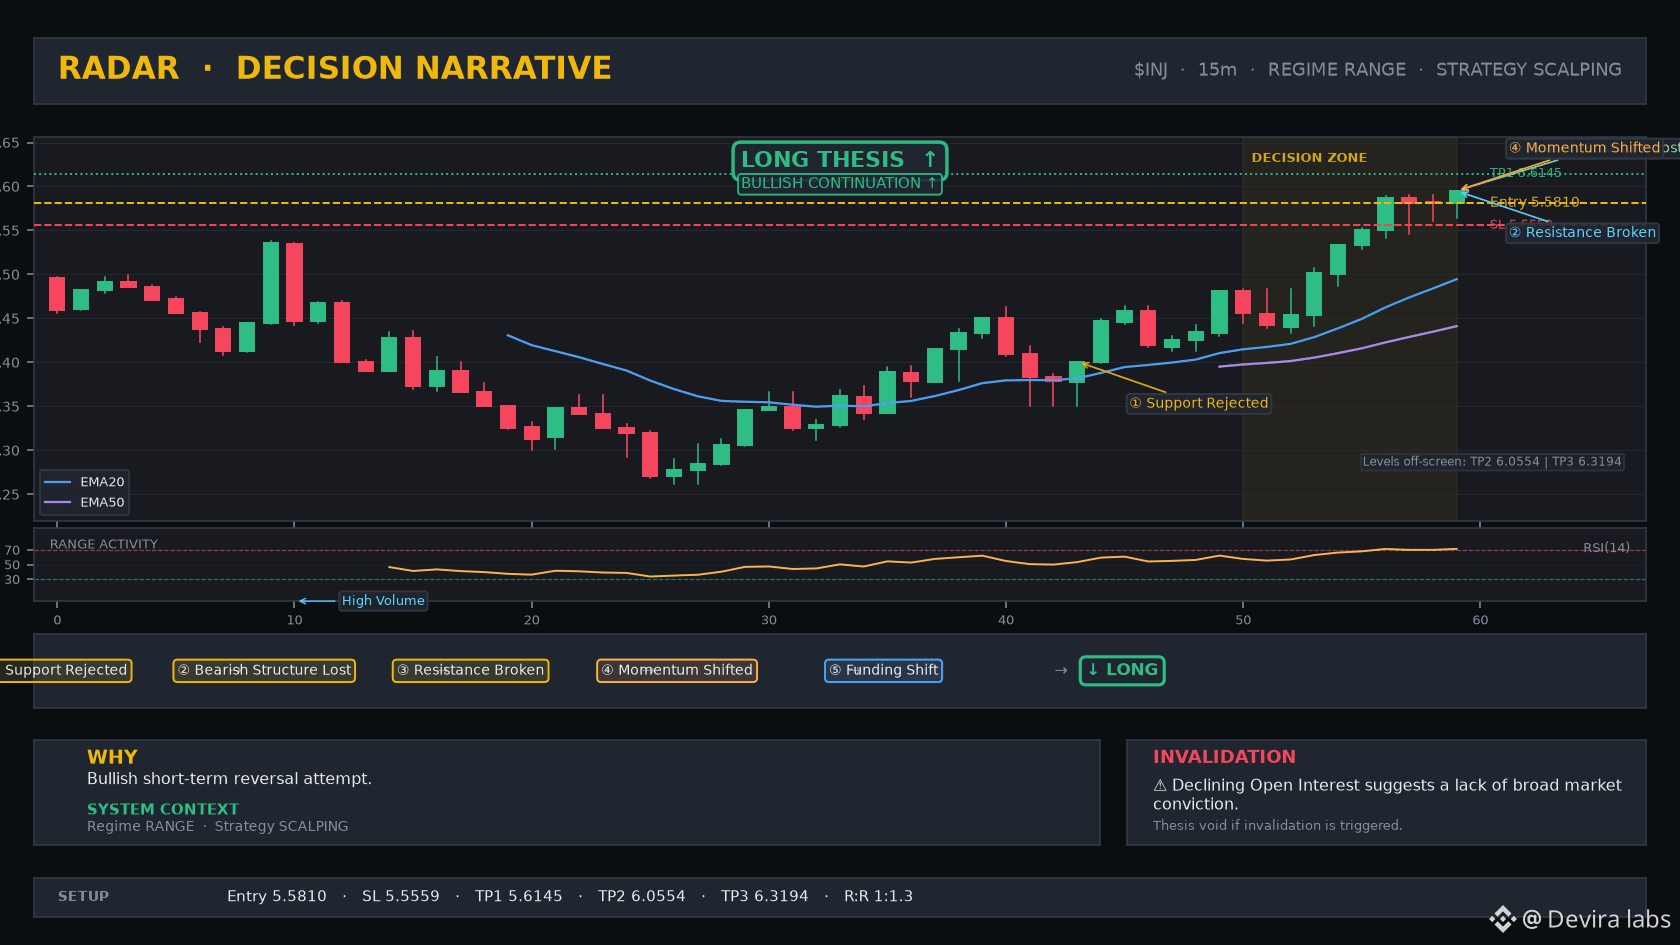Toggle the EMA50 legend entry
Image resolution: width=1680 pixels, height=945 pixels.
pyautogui.click(x=84, y=503)
